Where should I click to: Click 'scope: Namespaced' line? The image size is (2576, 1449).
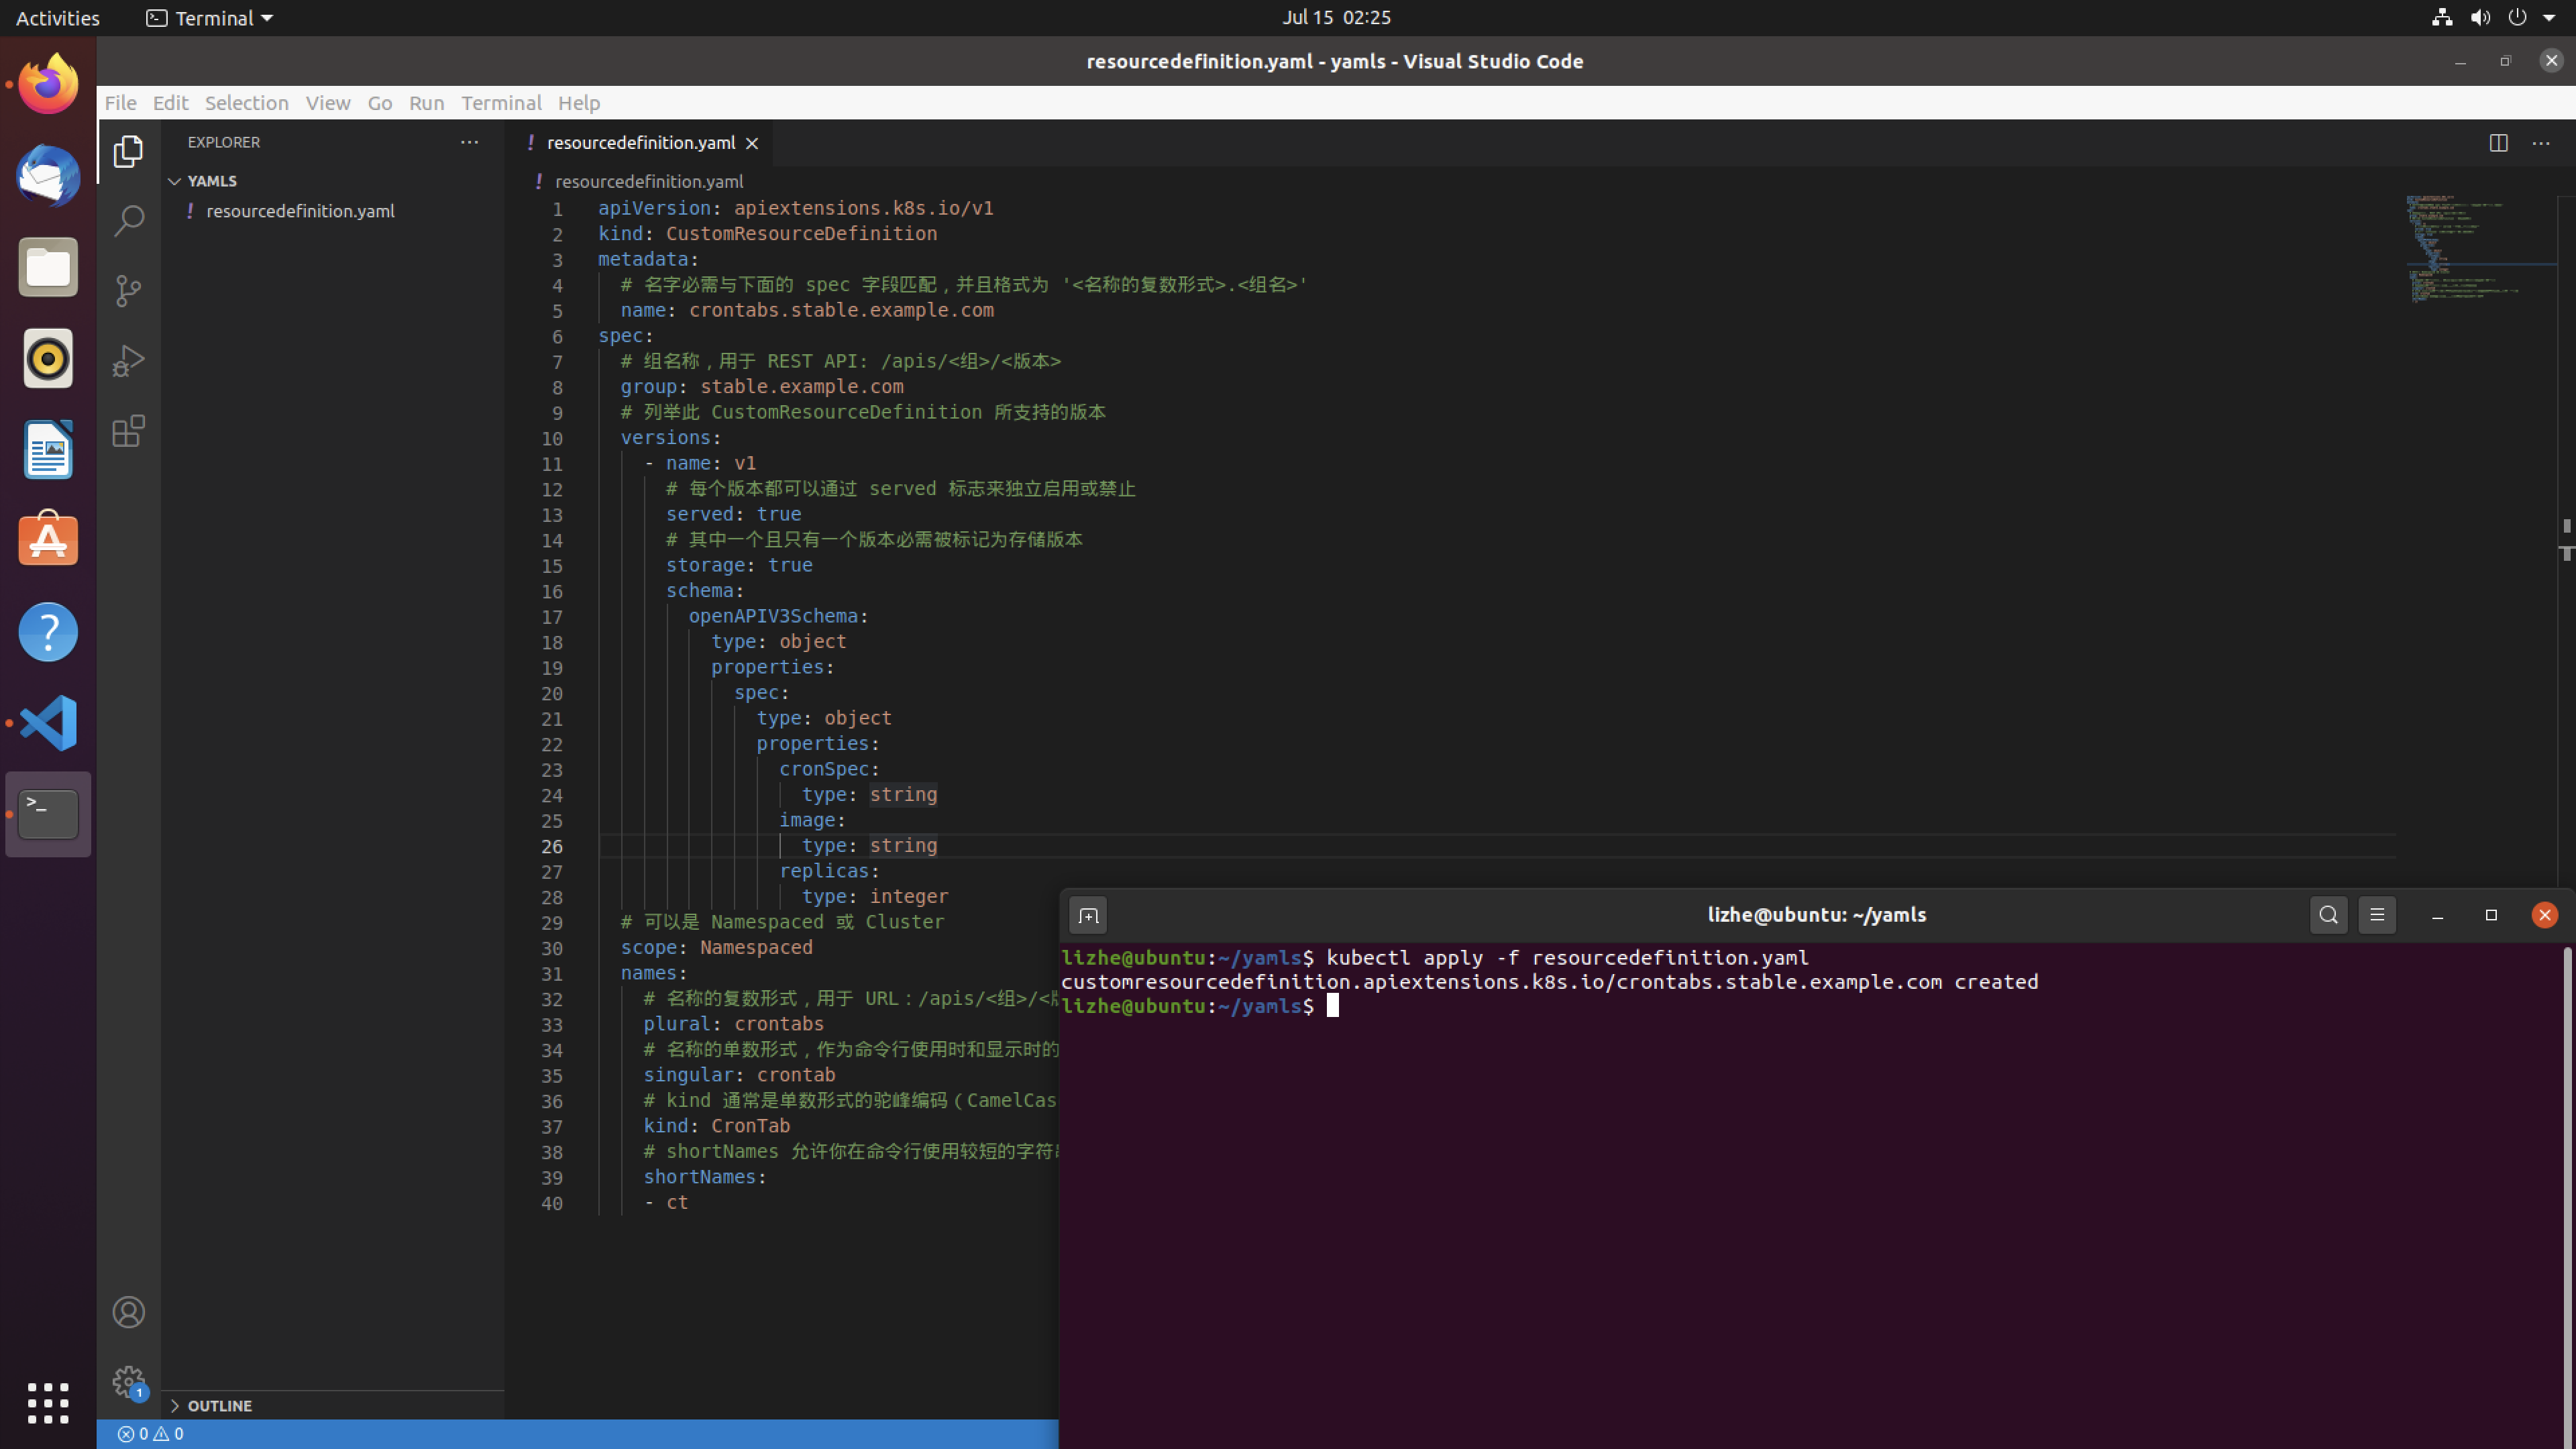click(x=716, y=947)
